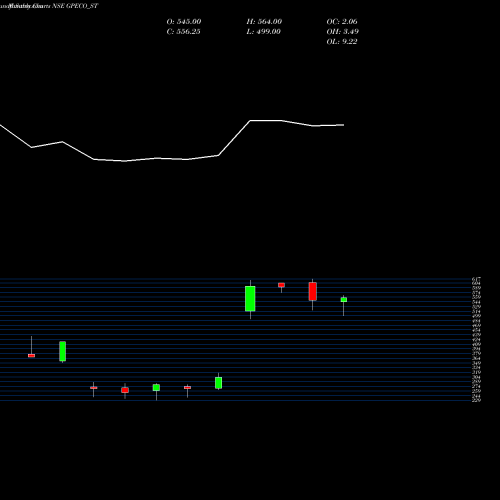Select the high price 'H: 564.00'

[264, 21]
